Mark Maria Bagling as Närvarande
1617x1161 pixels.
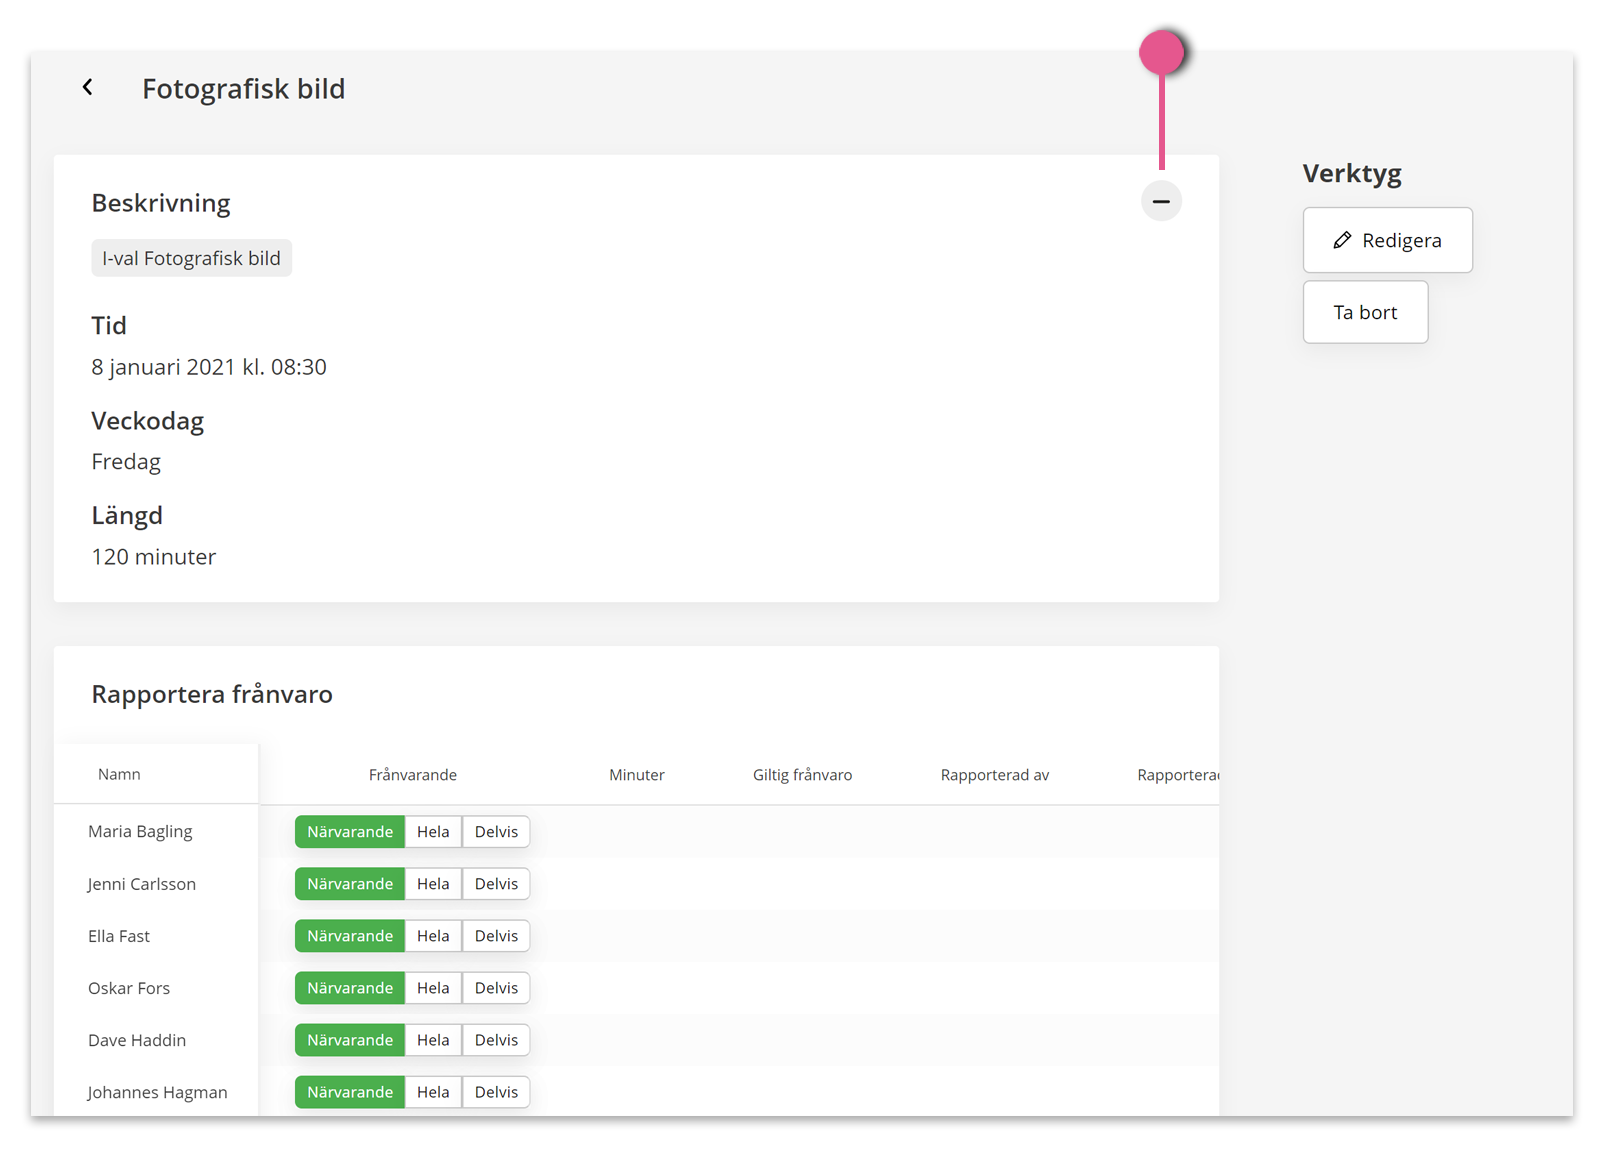pyautogui.click(x=350, y=832)
